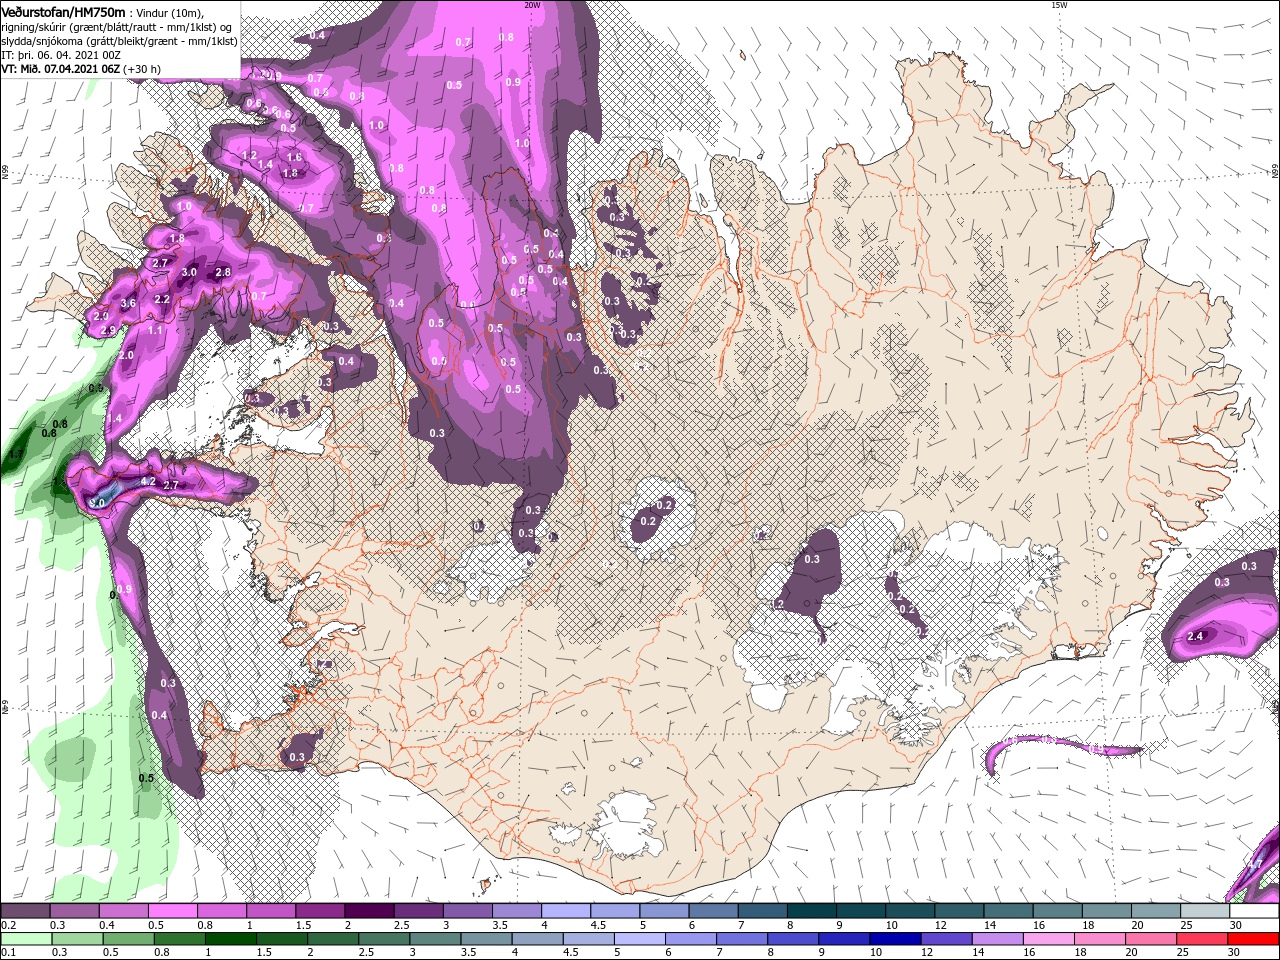The image size is (1280, 960).
Task: Click the 3.6 snowfall value in the Westfjords
Action: coord(128,303)
